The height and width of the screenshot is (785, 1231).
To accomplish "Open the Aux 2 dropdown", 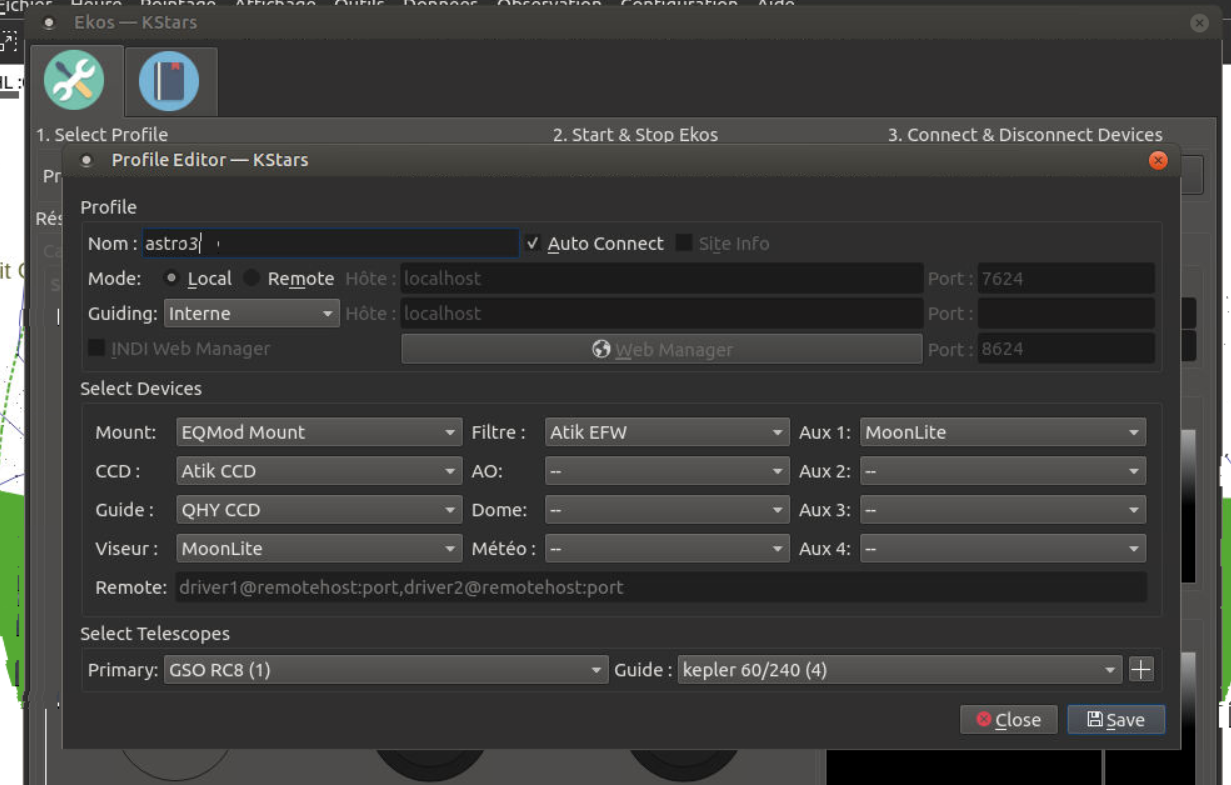I will (x=1003, y=471).
